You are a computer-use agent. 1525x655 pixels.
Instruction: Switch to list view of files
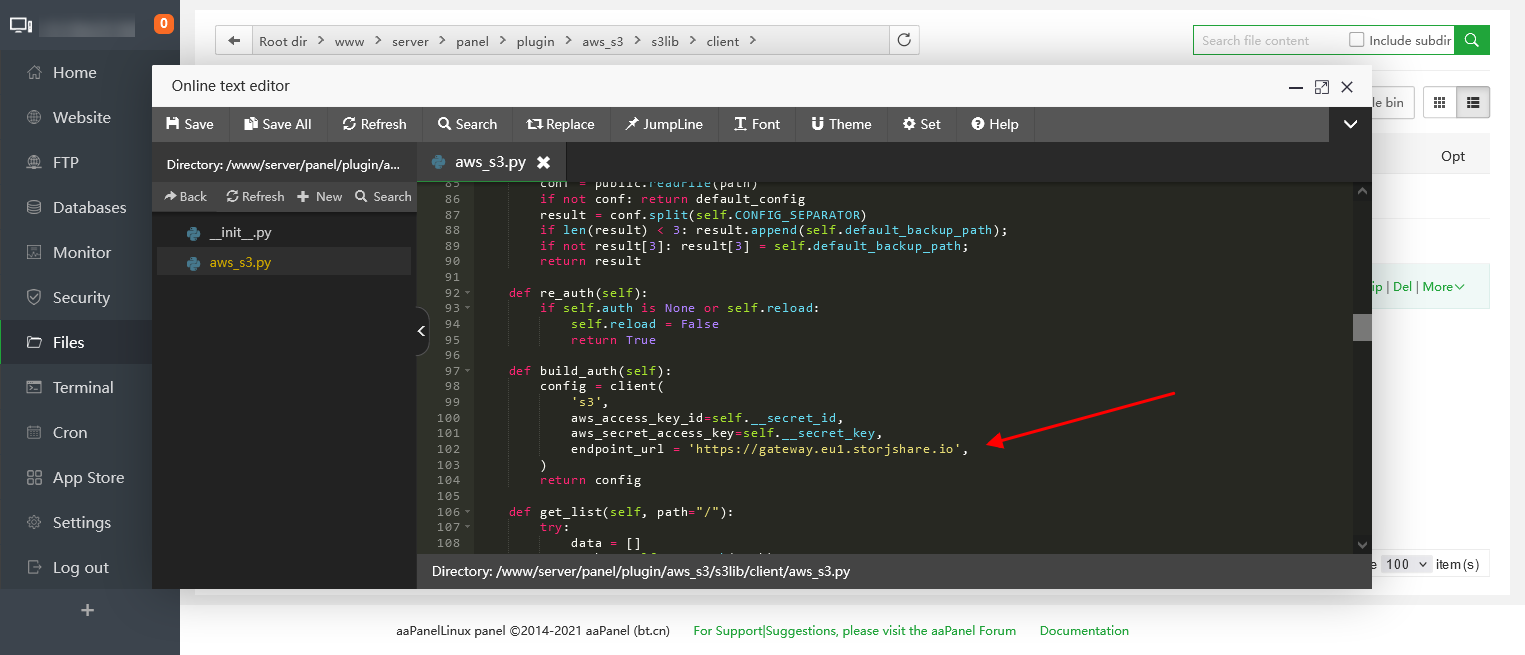[x=1473, y=102]
